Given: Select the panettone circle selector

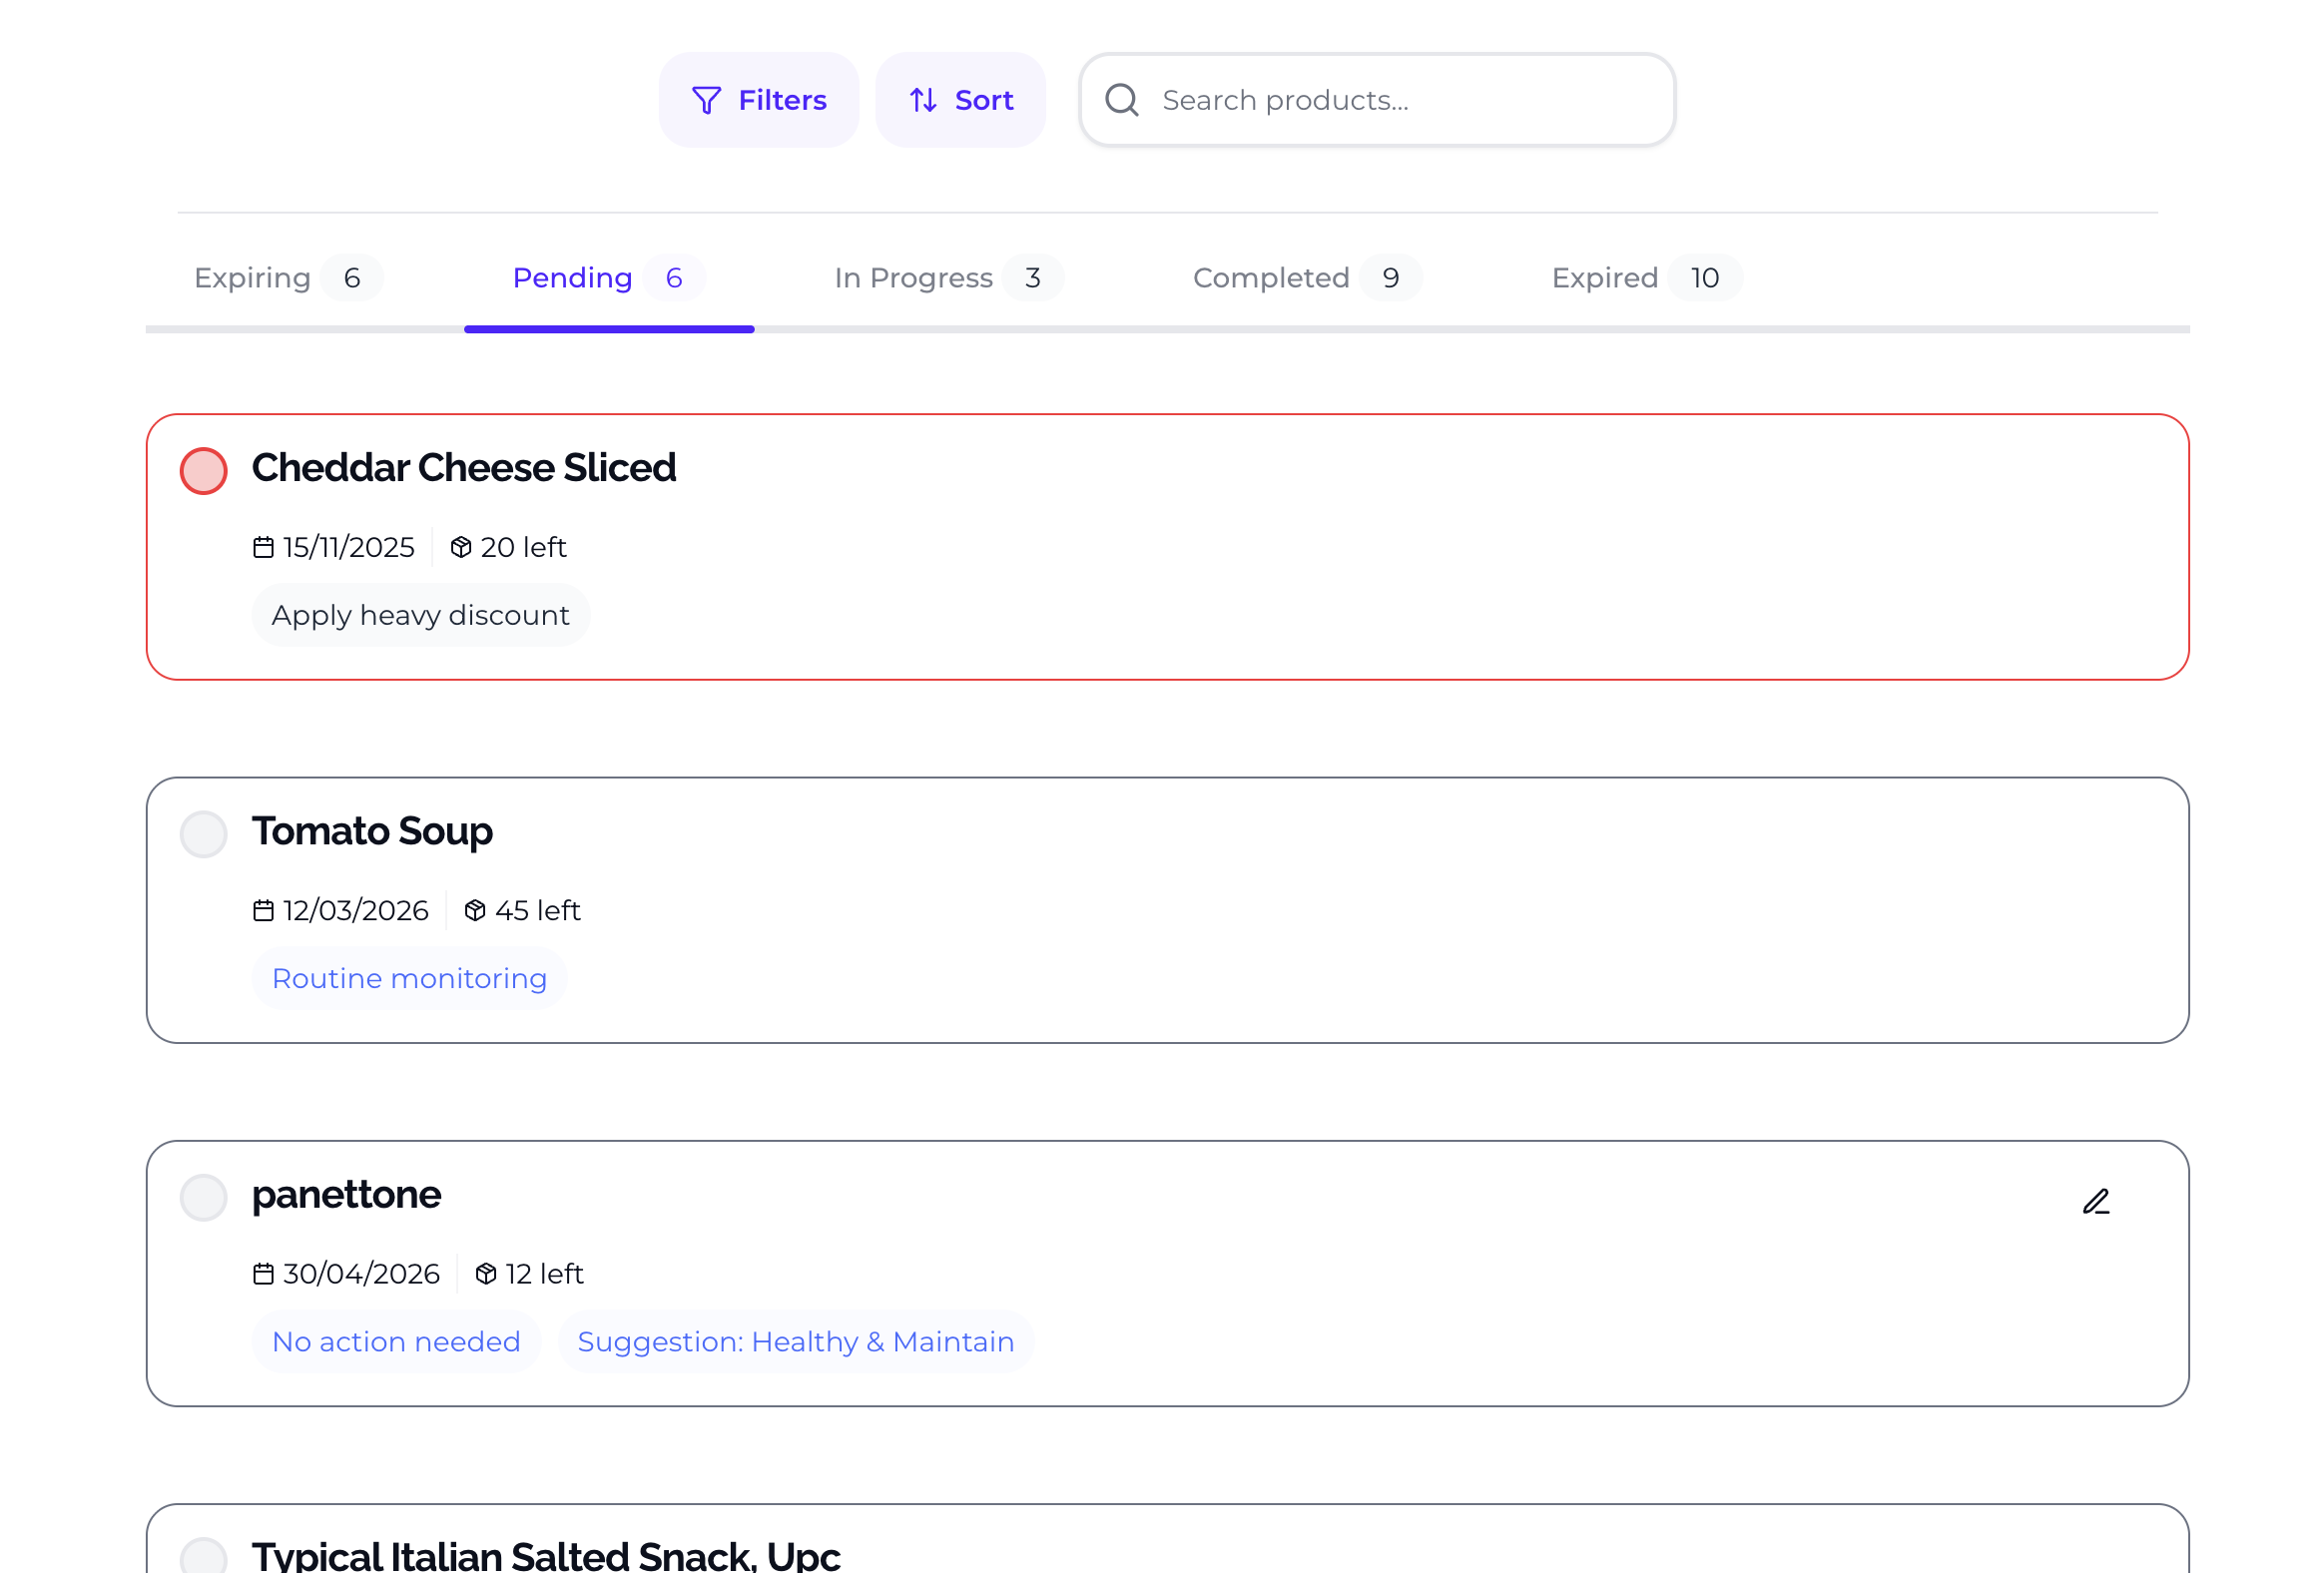Looking at the screenshot, I should point(203,1197).
